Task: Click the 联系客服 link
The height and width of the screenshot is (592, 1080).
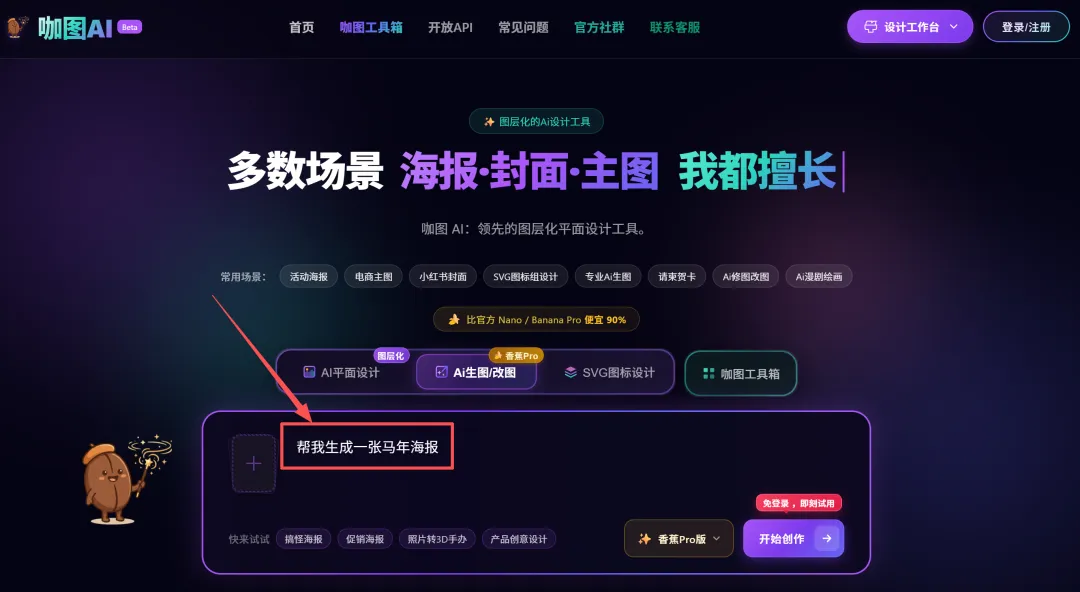Action: click(674, 28)
